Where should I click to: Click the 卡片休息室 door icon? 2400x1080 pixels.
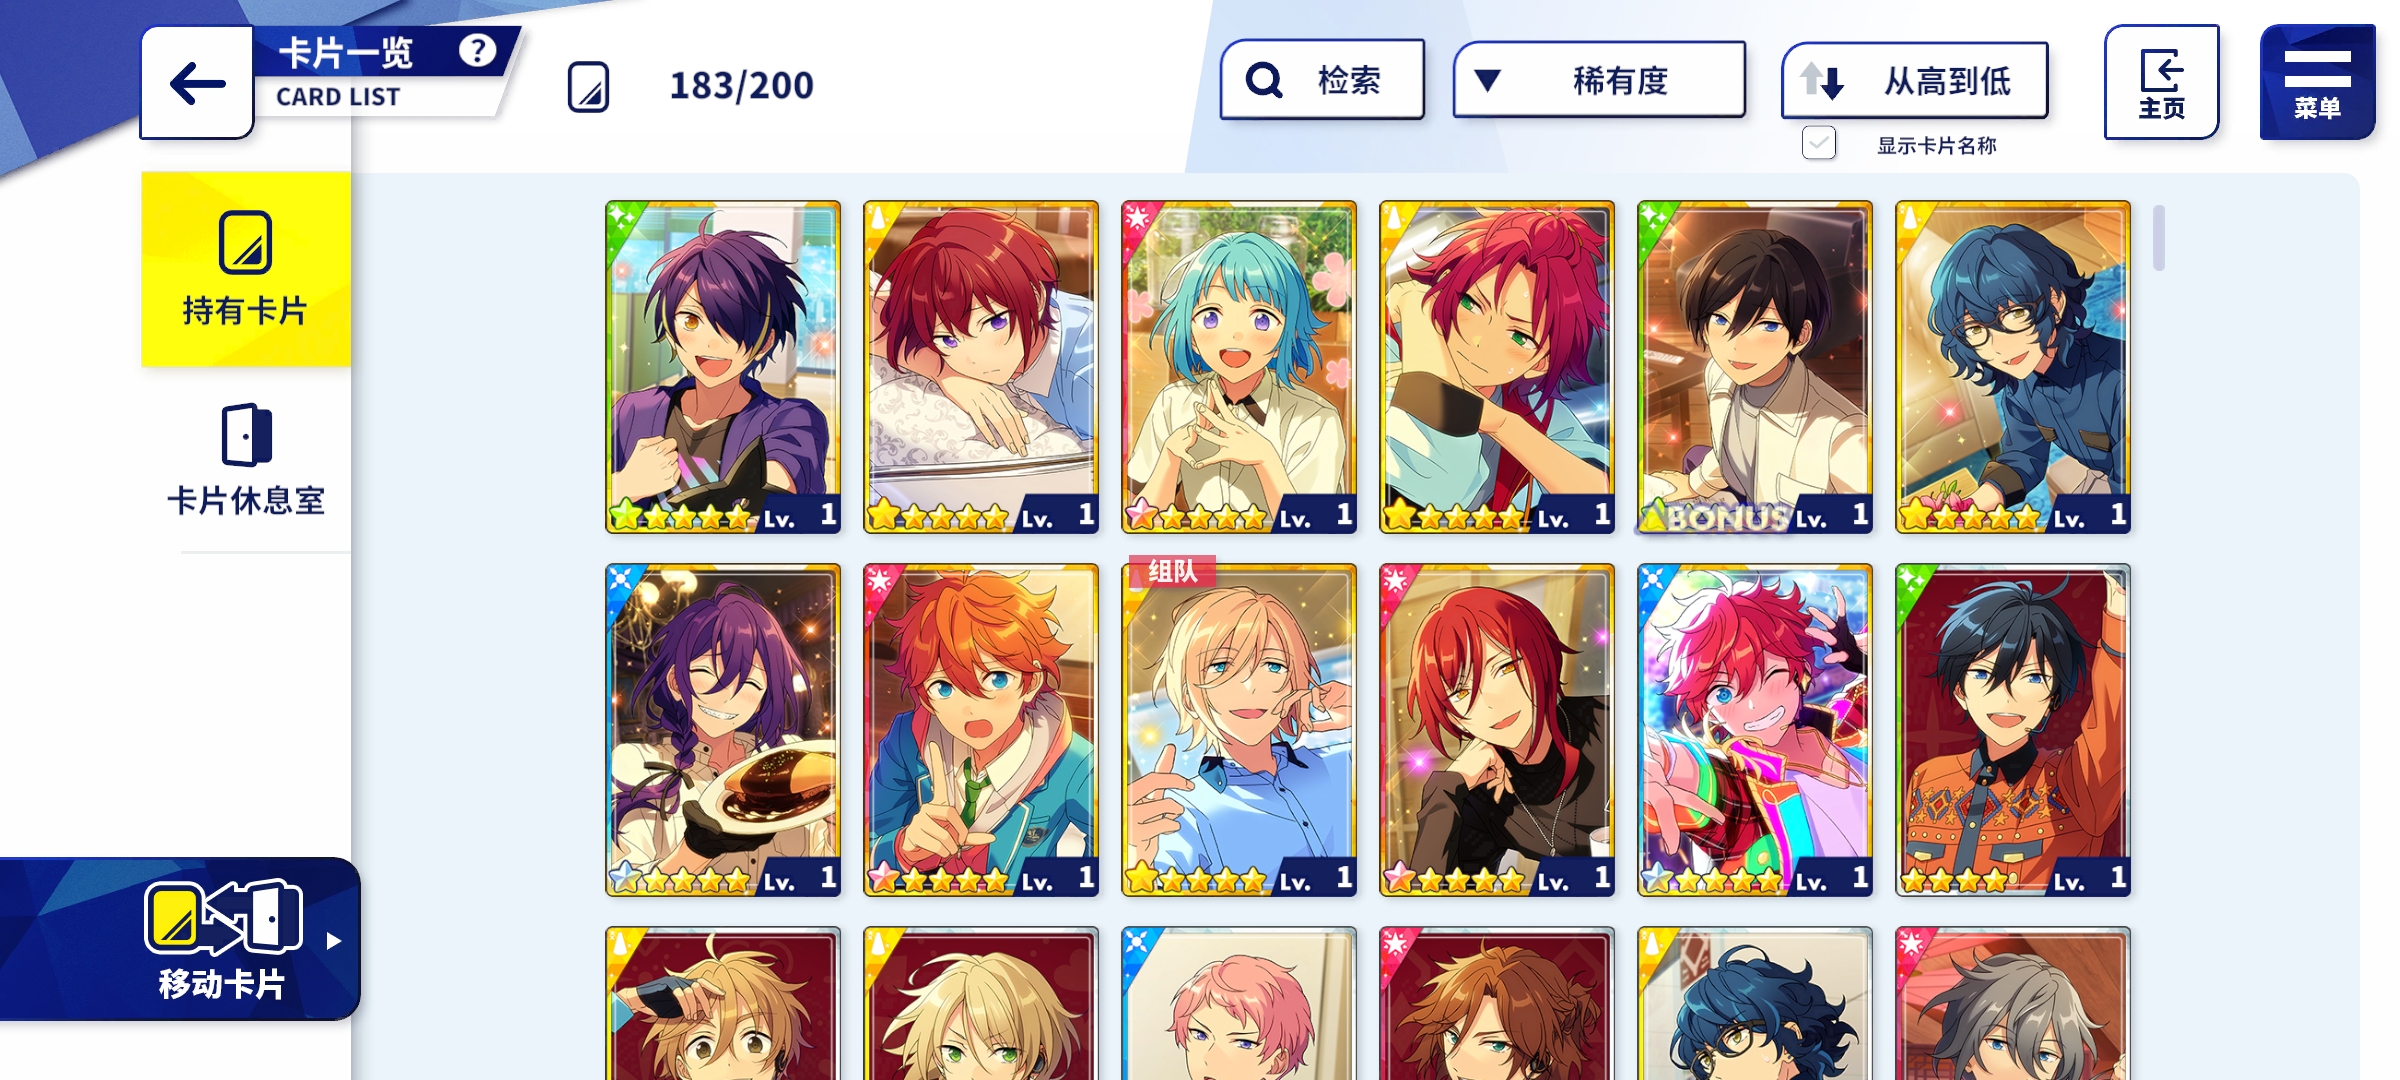pyautogui.click(x=246, y=435)
